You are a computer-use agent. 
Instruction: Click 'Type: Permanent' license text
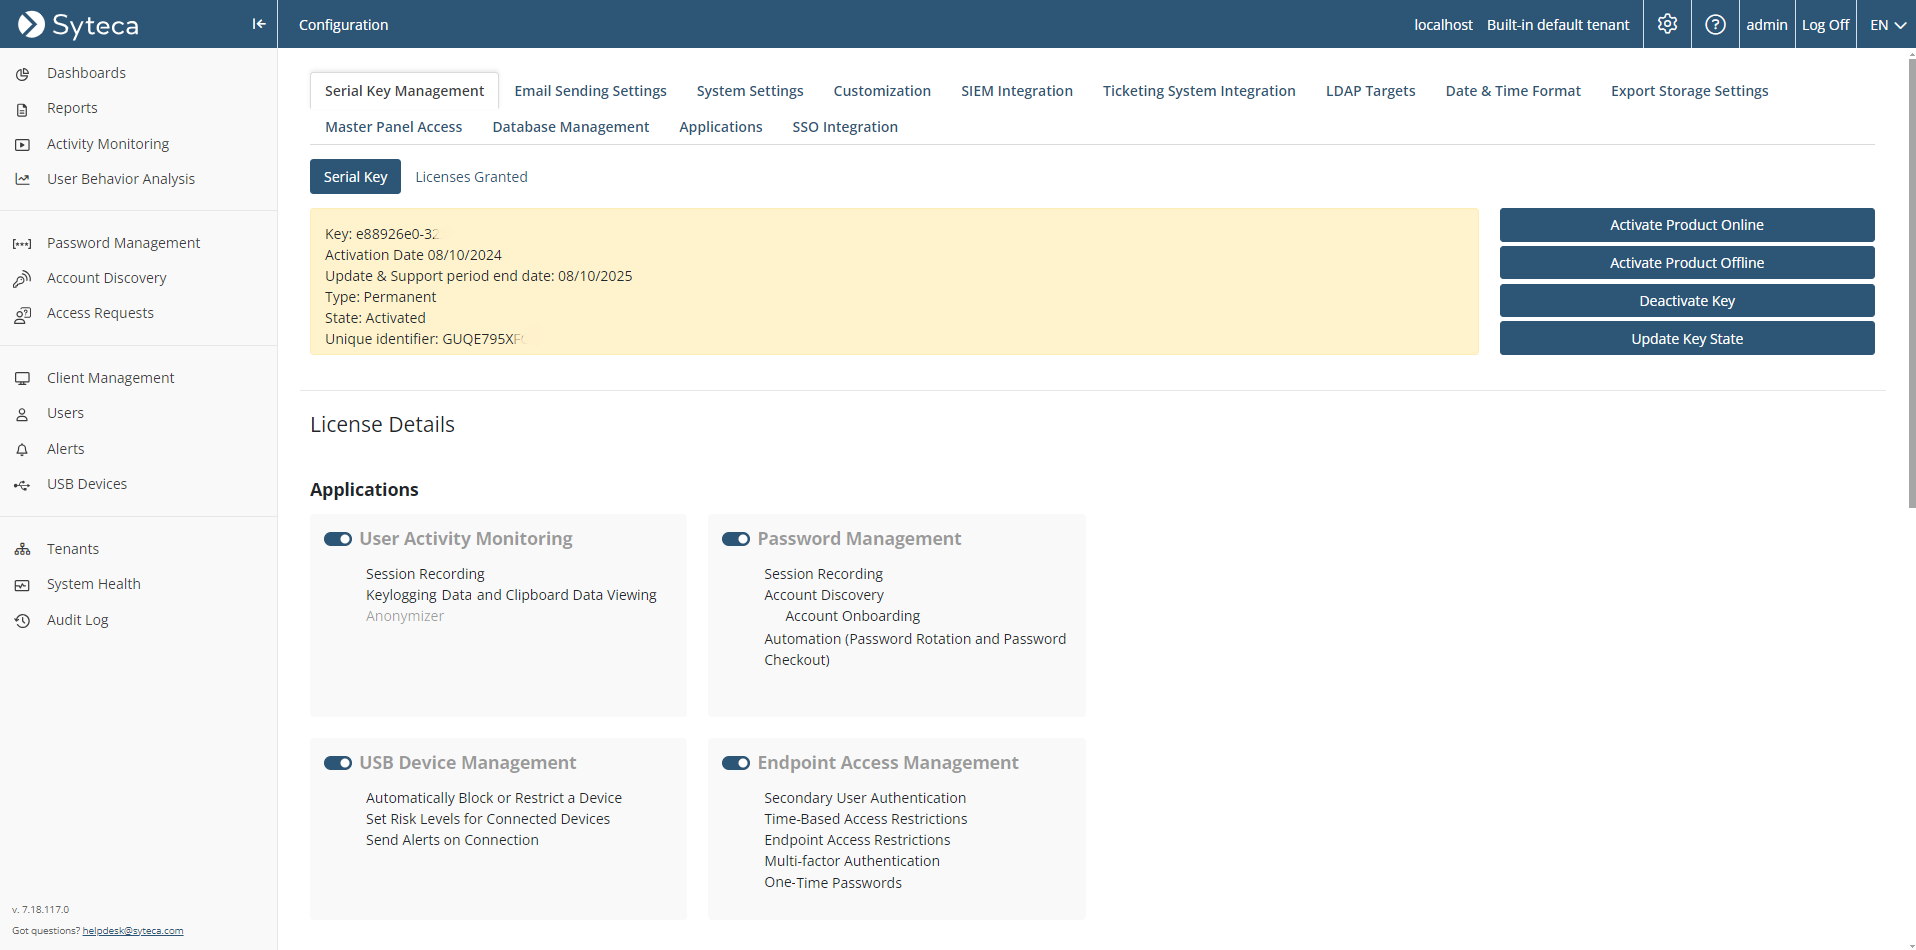[380, 297]
